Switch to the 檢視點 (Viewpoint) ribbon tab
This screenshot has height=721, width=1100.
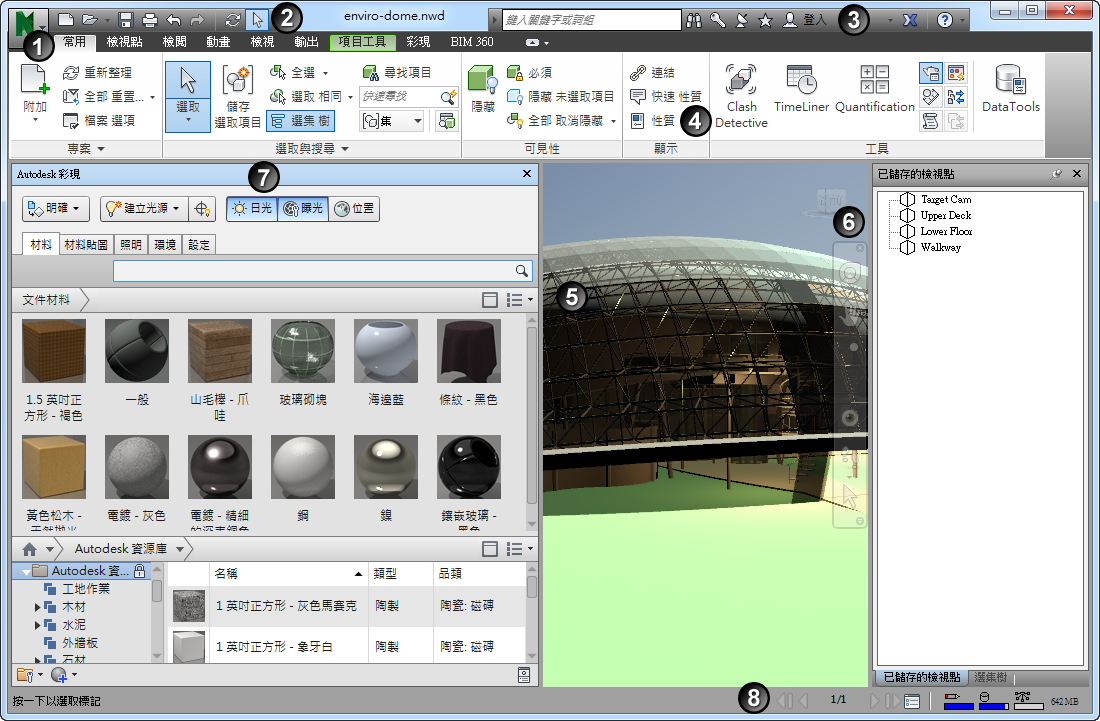[x=125, y=42]
